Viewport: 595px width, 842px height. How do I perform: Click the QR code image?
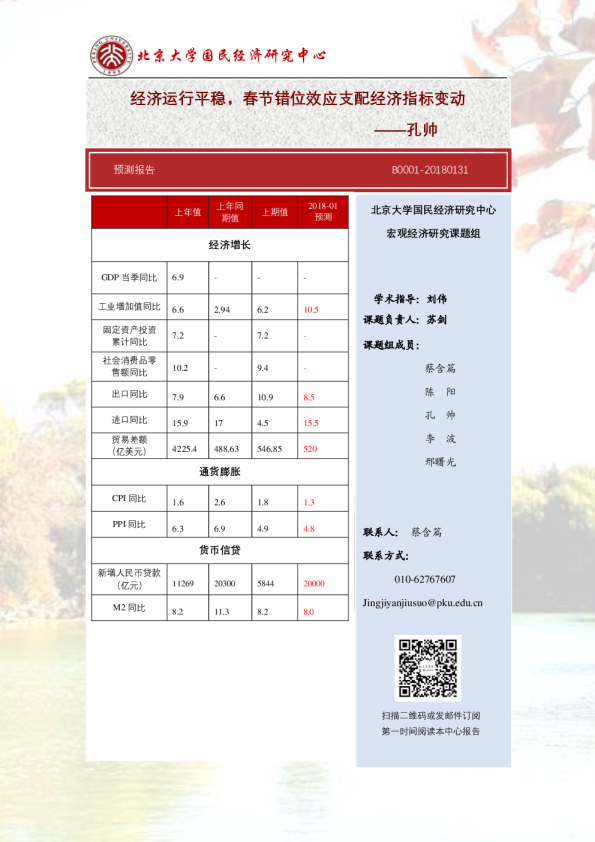(428, 668)
